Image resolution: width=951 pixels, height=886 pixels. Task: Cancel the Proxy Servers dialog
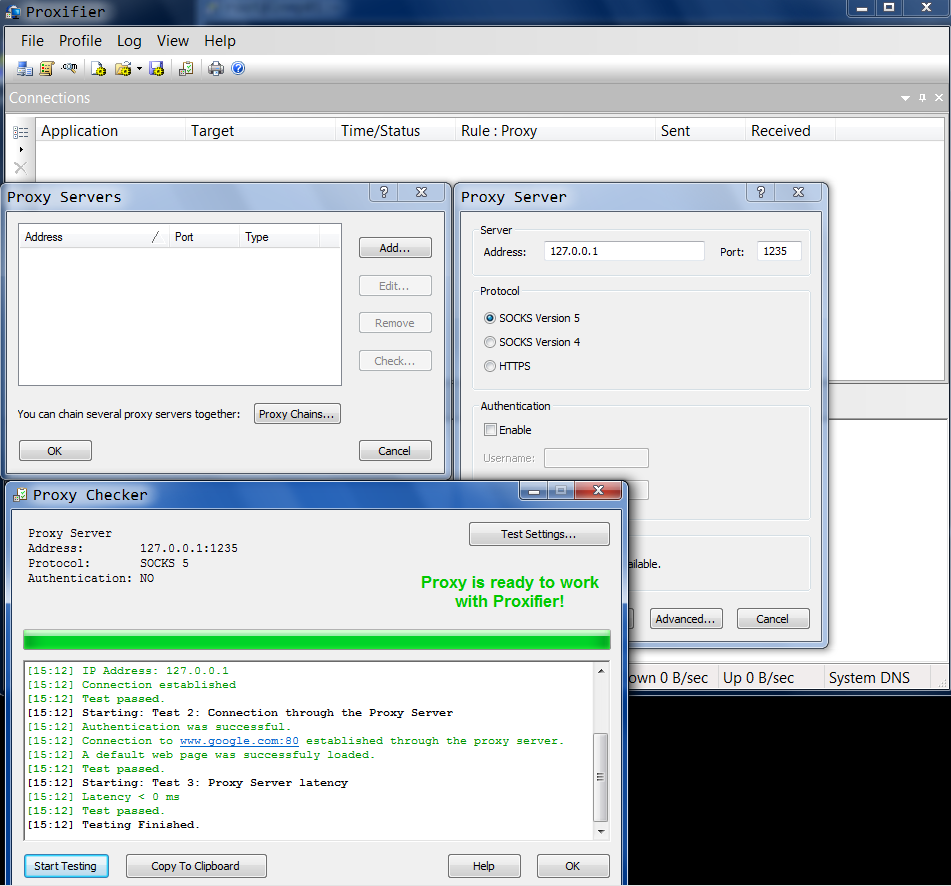[x=395, y=451]
